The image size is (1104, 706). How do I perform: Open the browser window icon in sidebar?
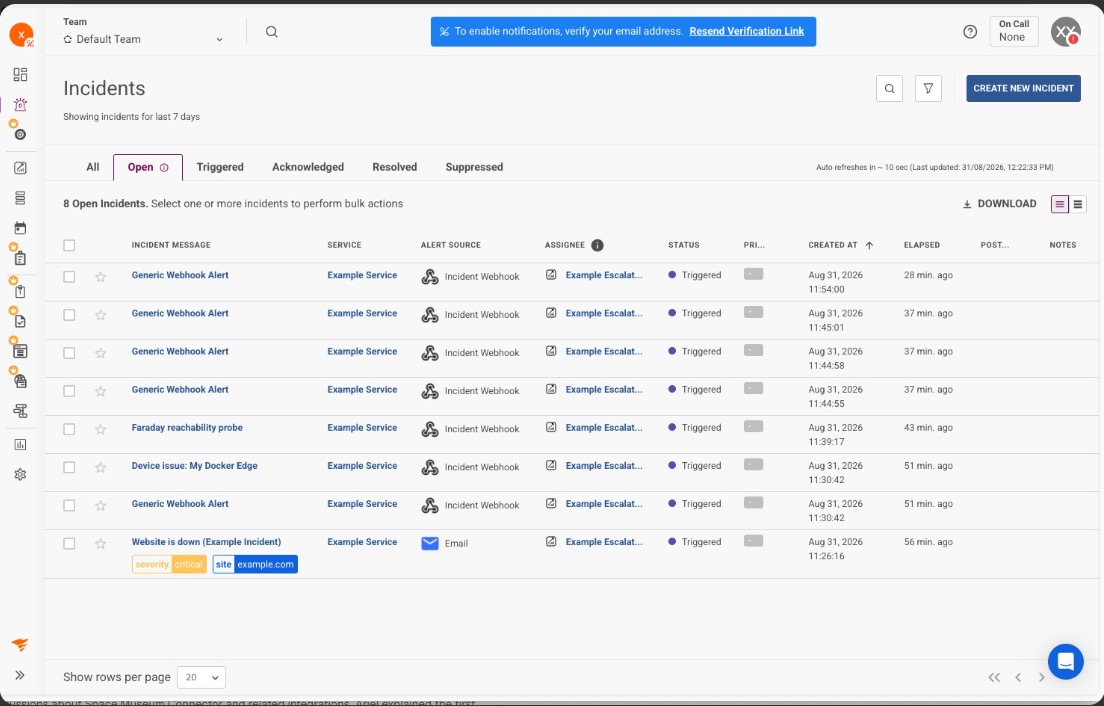coord(20,351)
